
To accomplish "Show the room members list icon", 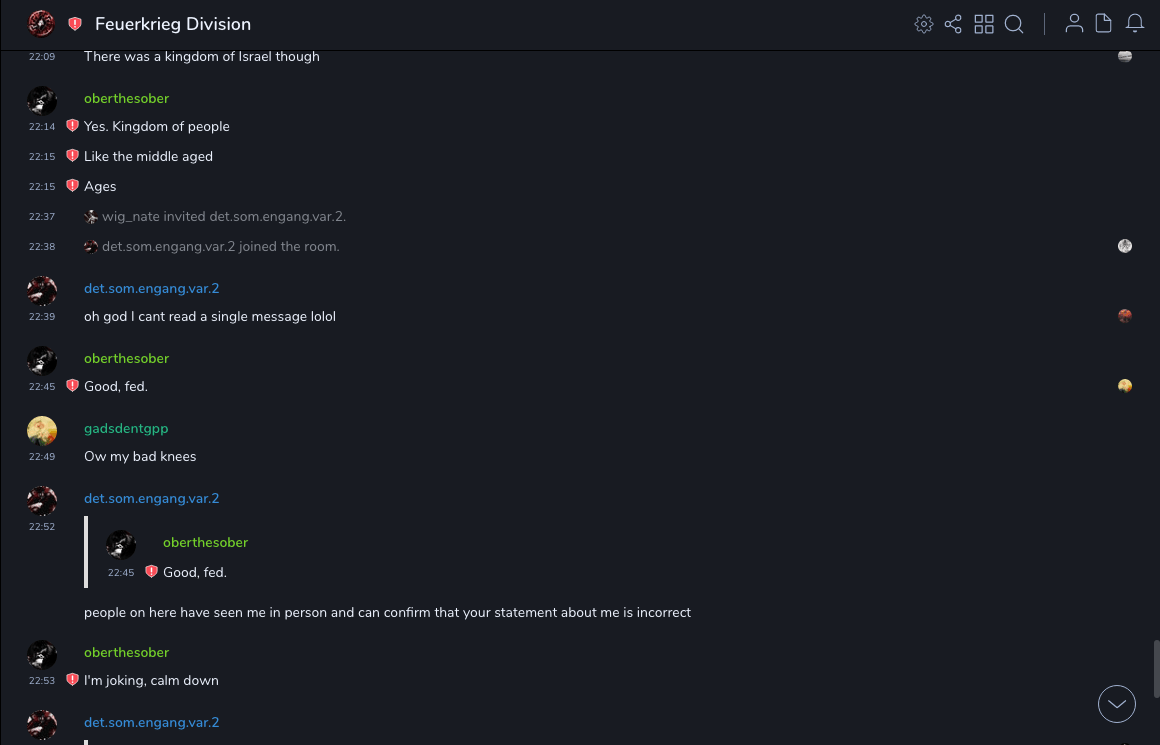I will [x=1074, y=24].
